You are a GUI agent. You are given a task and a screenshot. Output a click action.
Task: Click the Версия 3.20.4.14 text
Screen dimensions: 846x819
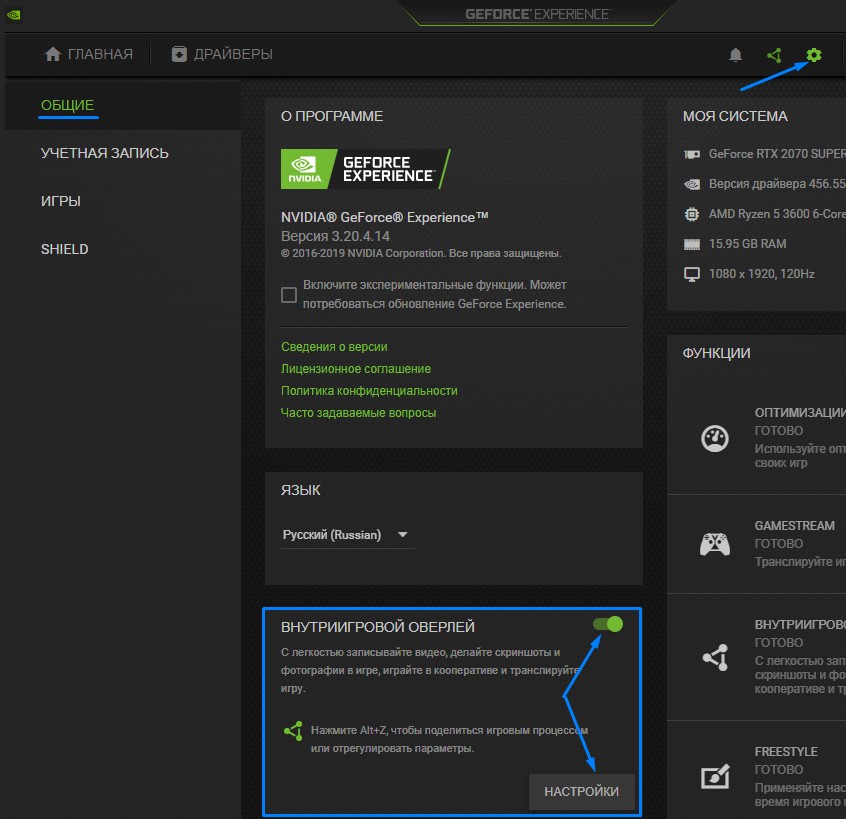[x=335, y=236]
